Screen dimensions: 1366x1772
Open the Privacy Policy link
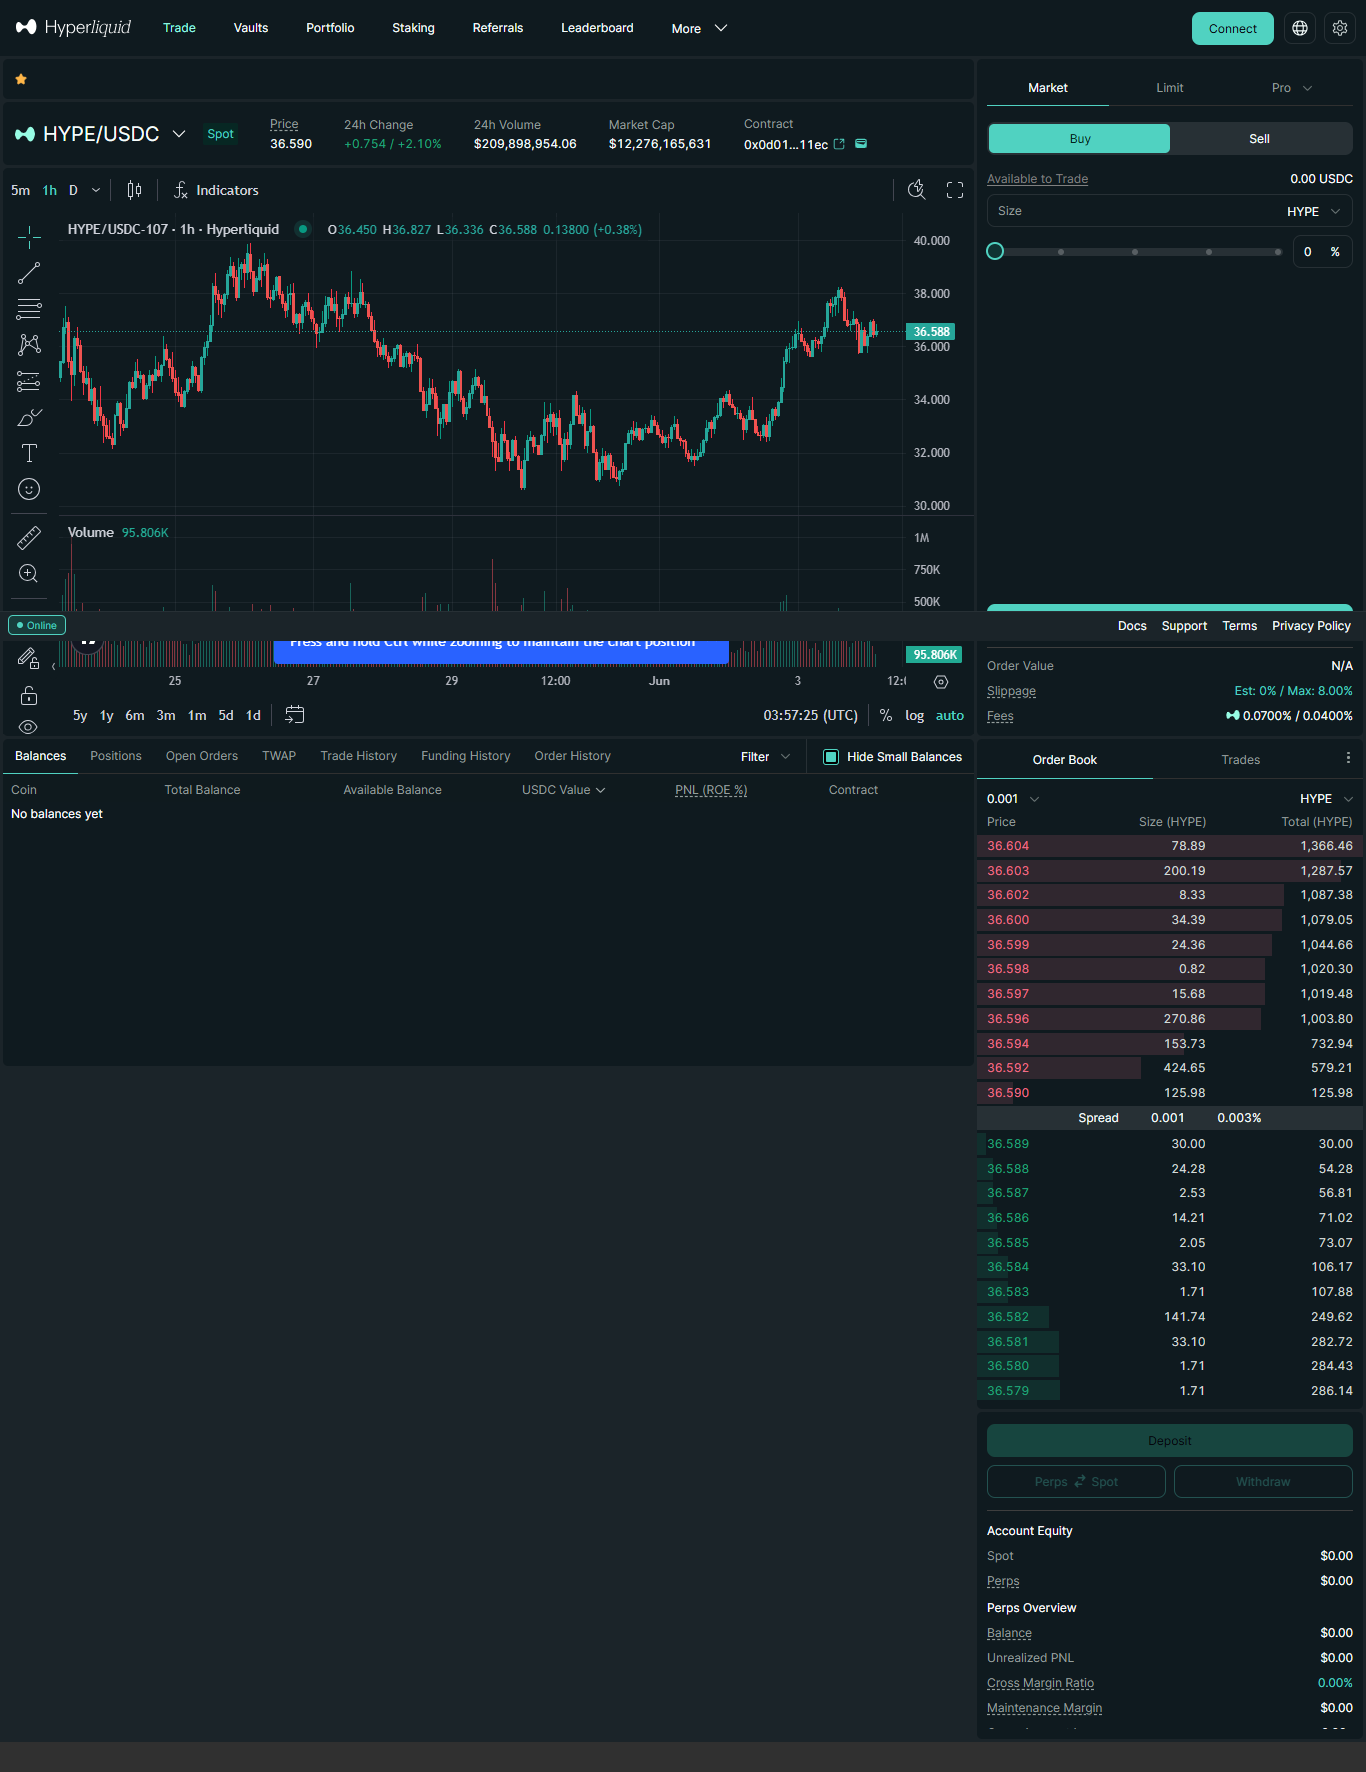pos(1311,626)
